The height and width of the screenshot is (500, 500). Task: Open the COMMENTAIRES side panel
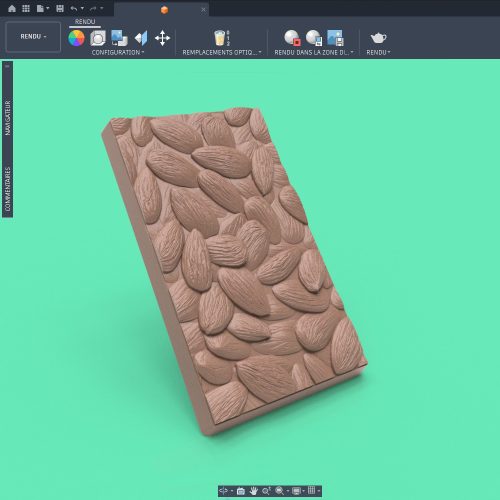8,189
